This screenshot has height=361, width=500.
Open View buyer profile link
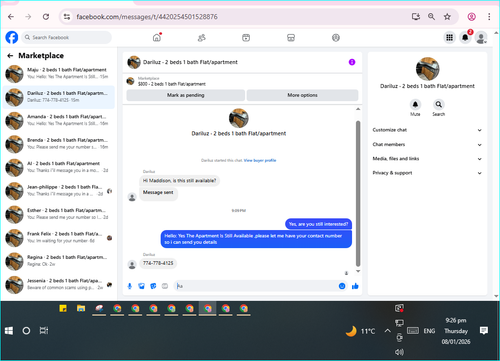coord(260,160)
